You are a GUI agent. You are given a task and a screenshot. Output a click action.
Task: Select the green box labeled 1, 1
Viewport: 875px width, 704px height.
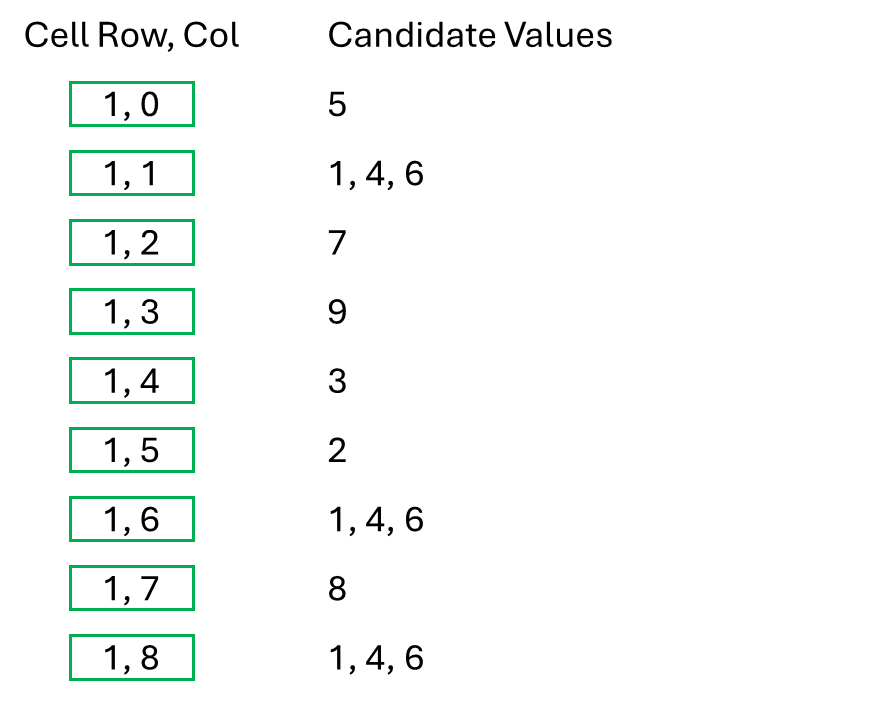[131, 174]
